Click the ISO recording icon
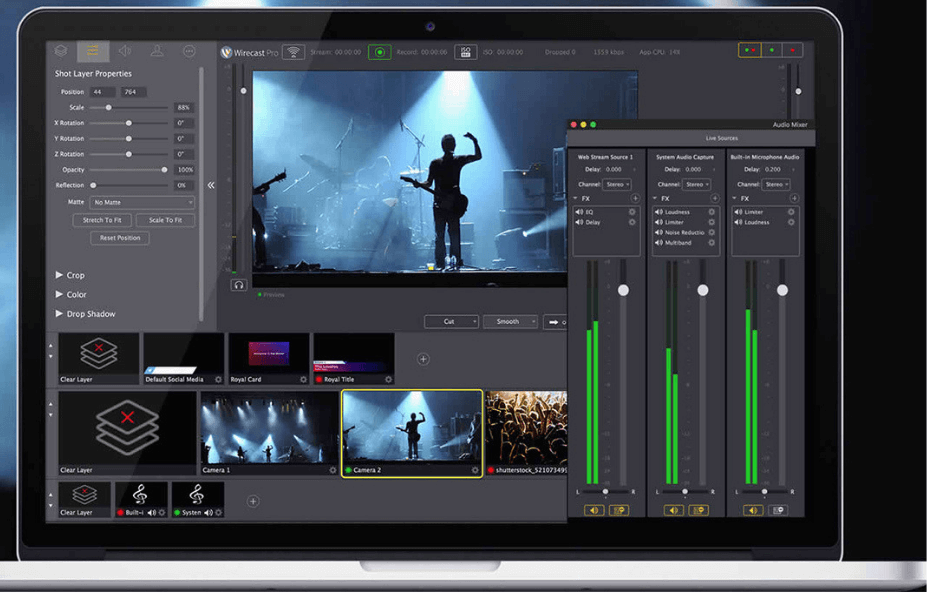 point(465,52)
